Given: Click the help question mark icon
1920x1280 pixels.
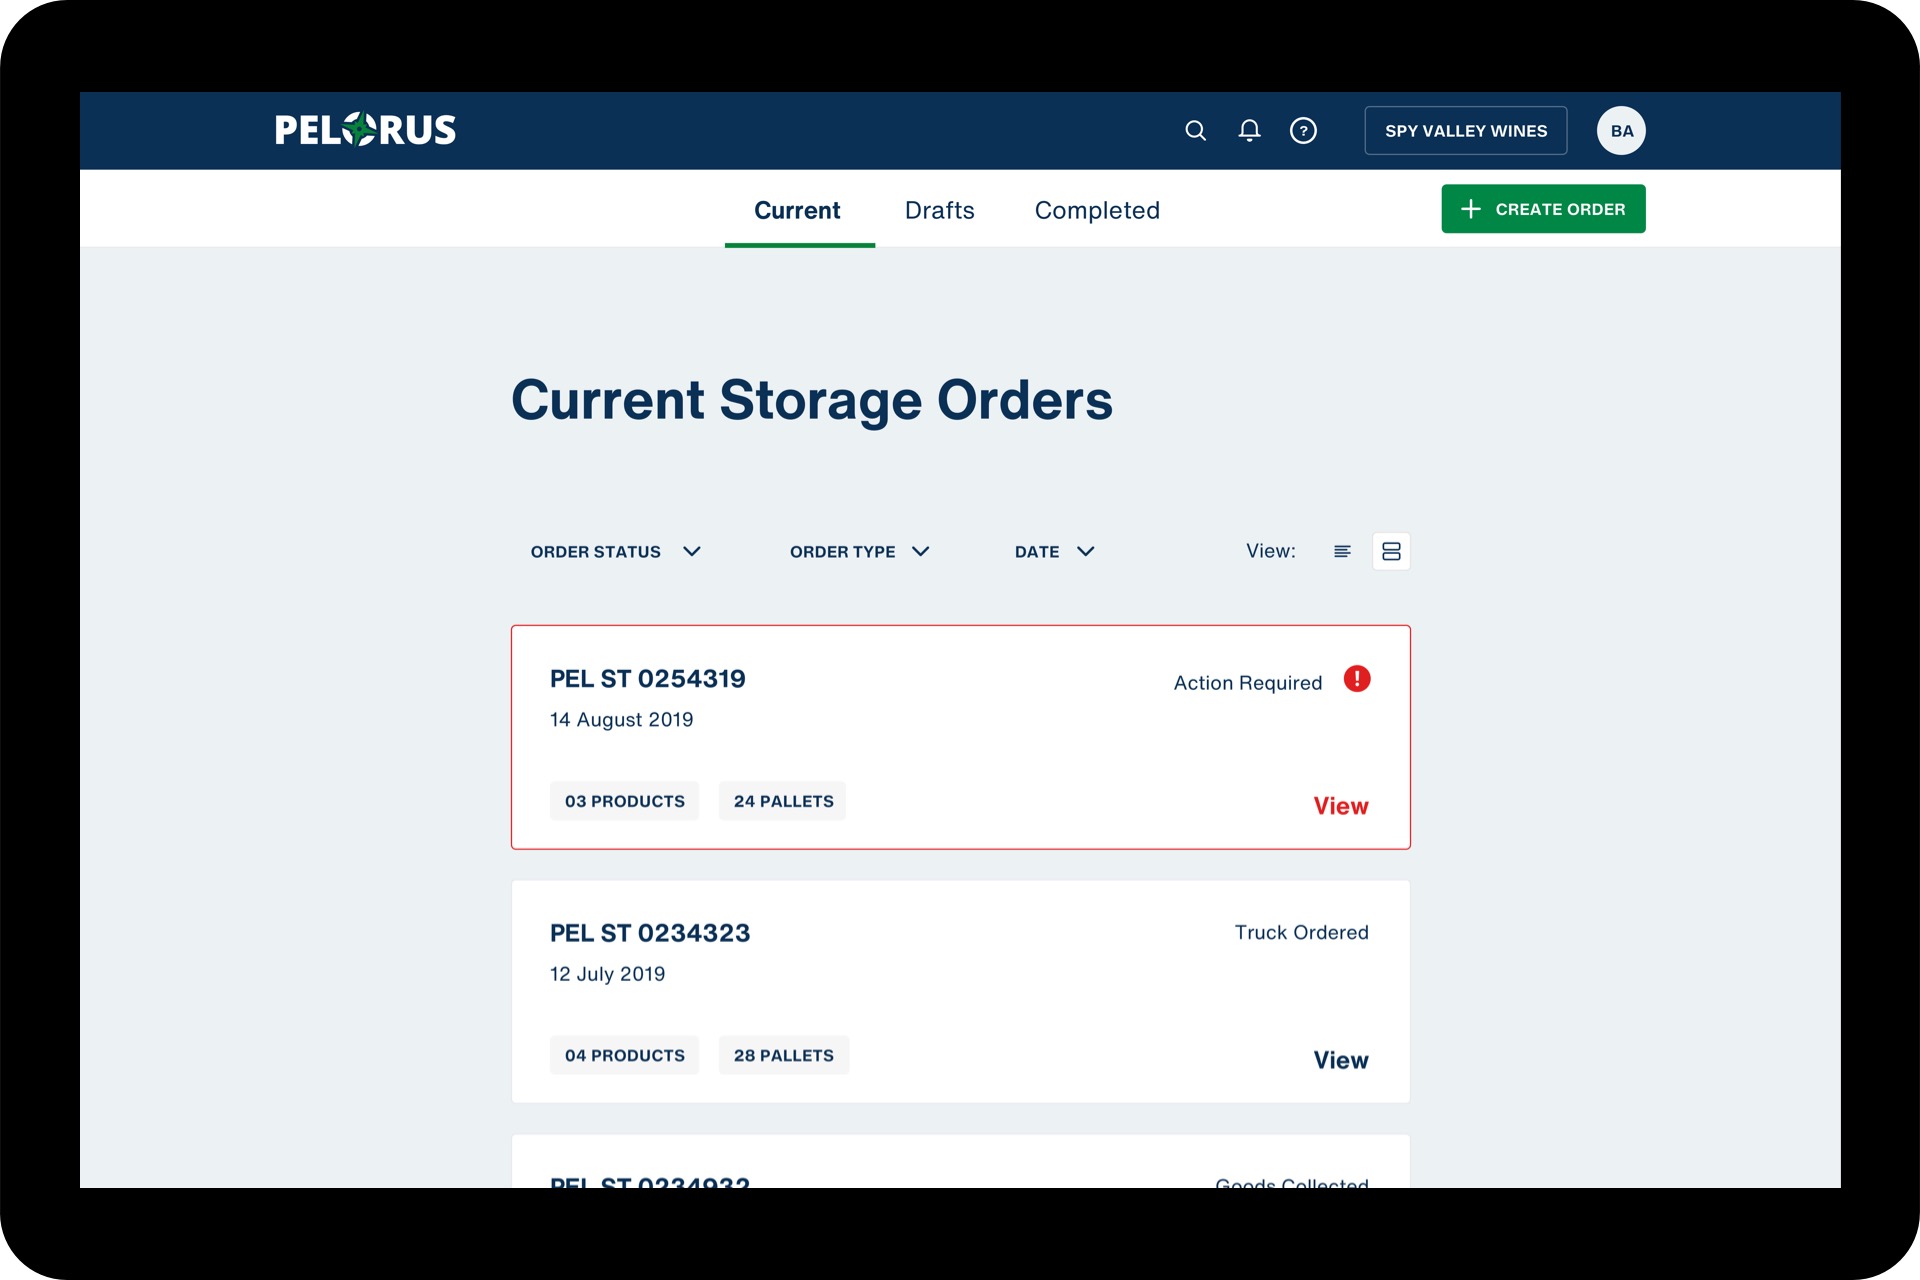Looking at the screenshot, I should click(x=1303, y=131).
